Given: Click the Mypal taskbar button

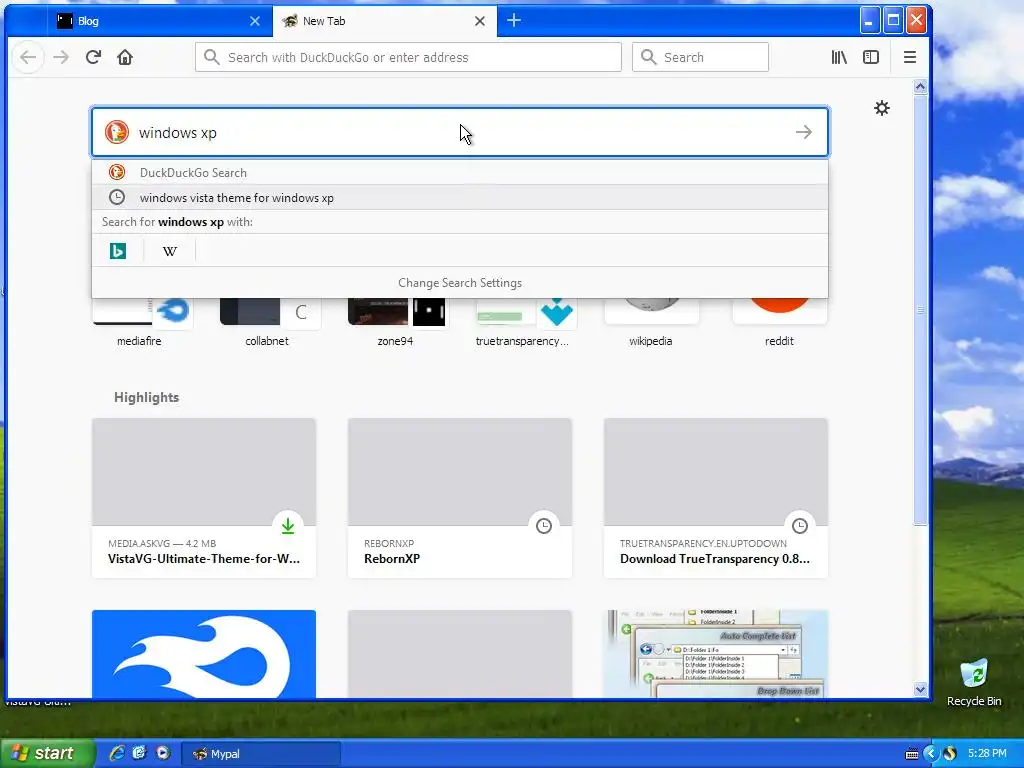Looking at the screenshot, I should [x=260, y=754].
